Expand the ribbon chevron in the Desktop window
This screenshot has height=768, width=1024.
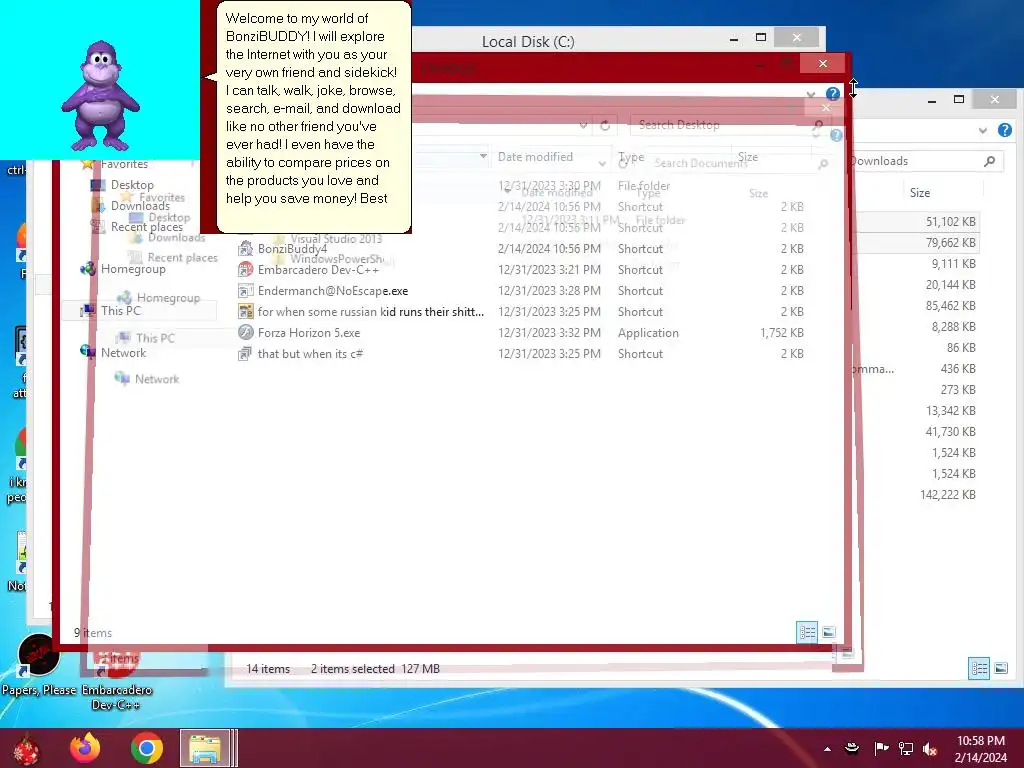point(811,95)
